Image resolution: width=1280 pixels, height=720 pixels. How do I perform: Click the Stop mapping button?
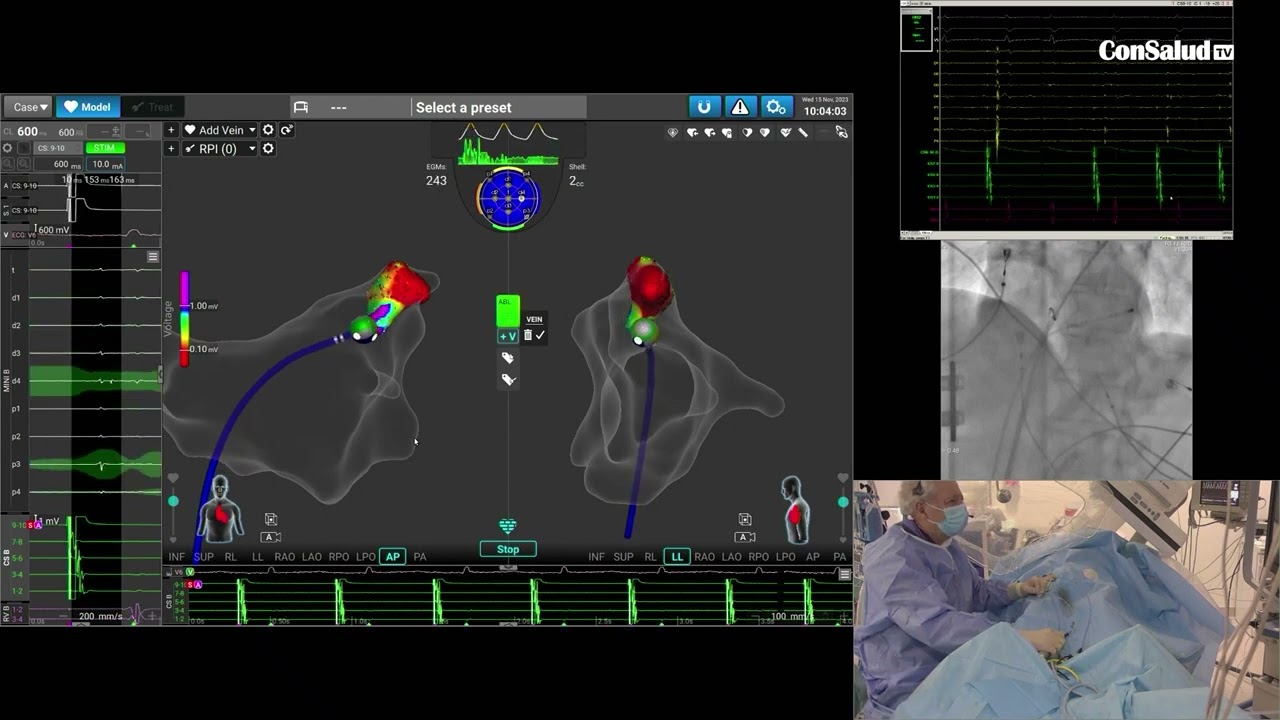coord(508,549)
